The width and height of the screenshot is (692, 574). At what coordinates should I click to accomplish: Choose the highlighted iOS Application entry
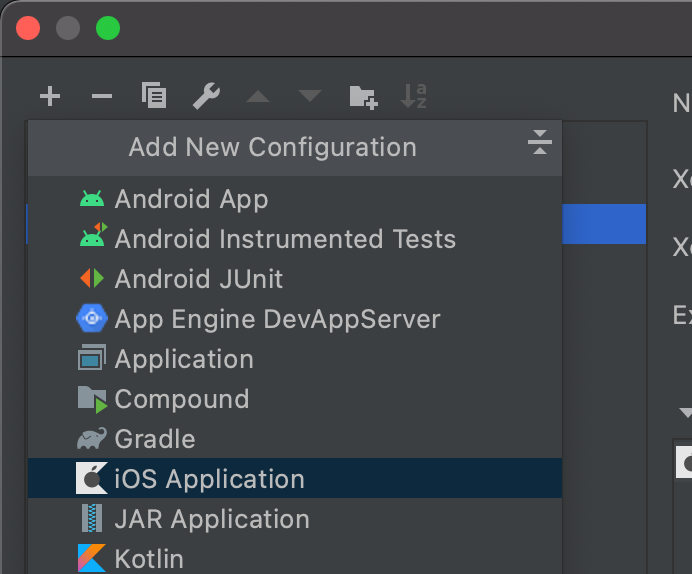[295, 479]
